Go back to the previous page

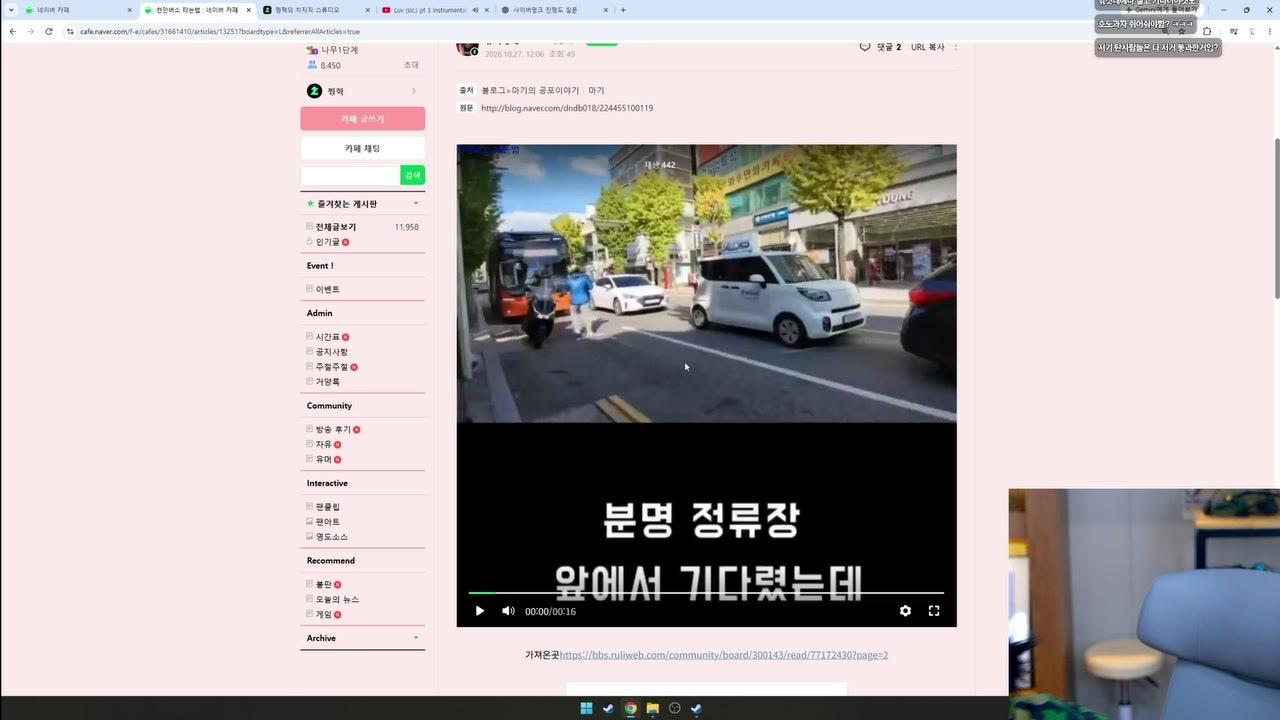tap(12, 31)
